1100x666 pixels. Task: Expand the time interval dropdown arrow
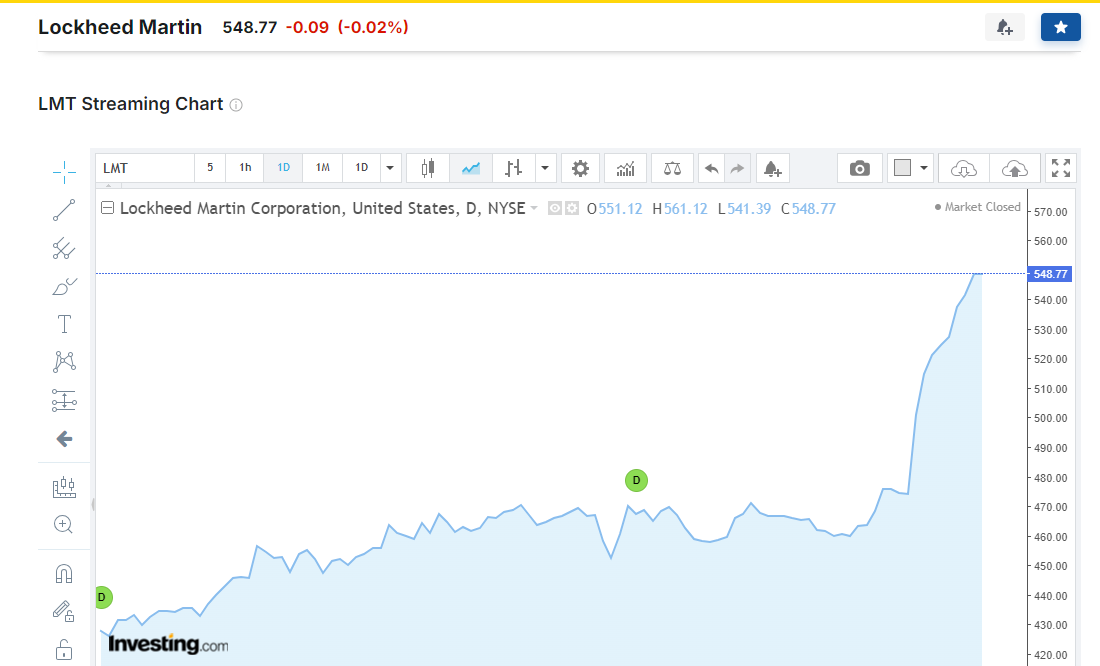[390, 168]
